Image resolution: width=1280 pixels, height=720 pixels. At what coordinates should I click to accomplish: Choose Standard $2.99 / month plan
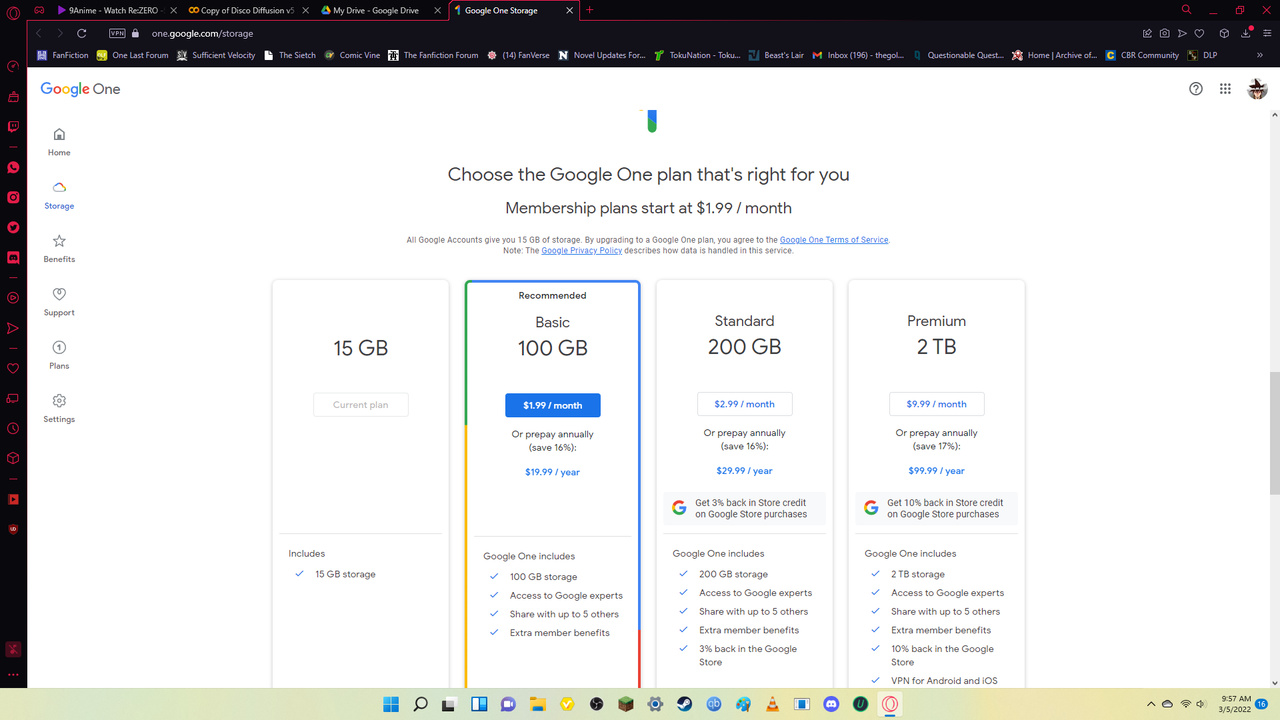pyautogui.click(x=744, y=404)
